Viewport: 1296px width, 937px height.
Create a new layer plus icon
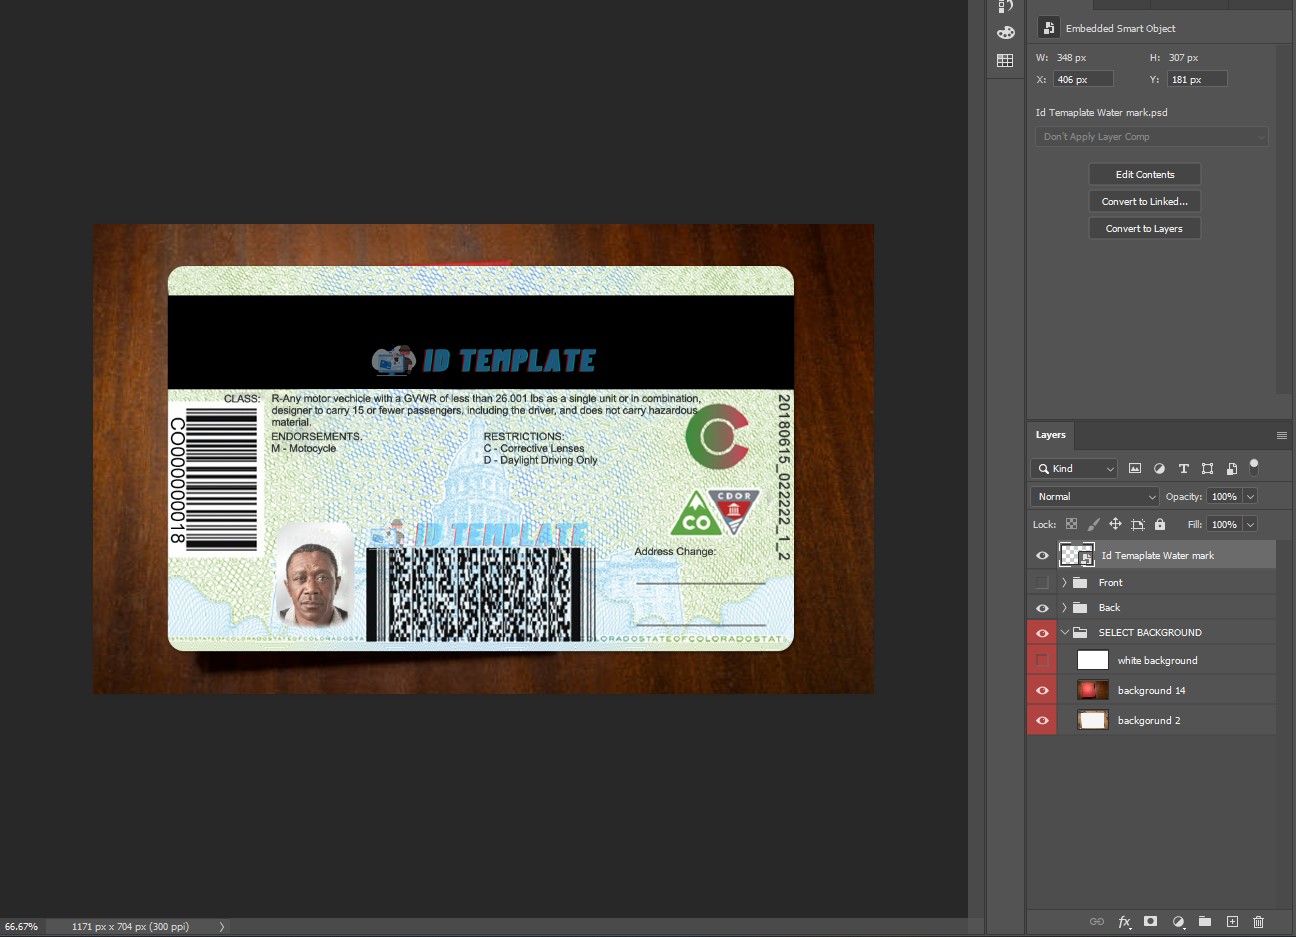[x=1232, y=922]
